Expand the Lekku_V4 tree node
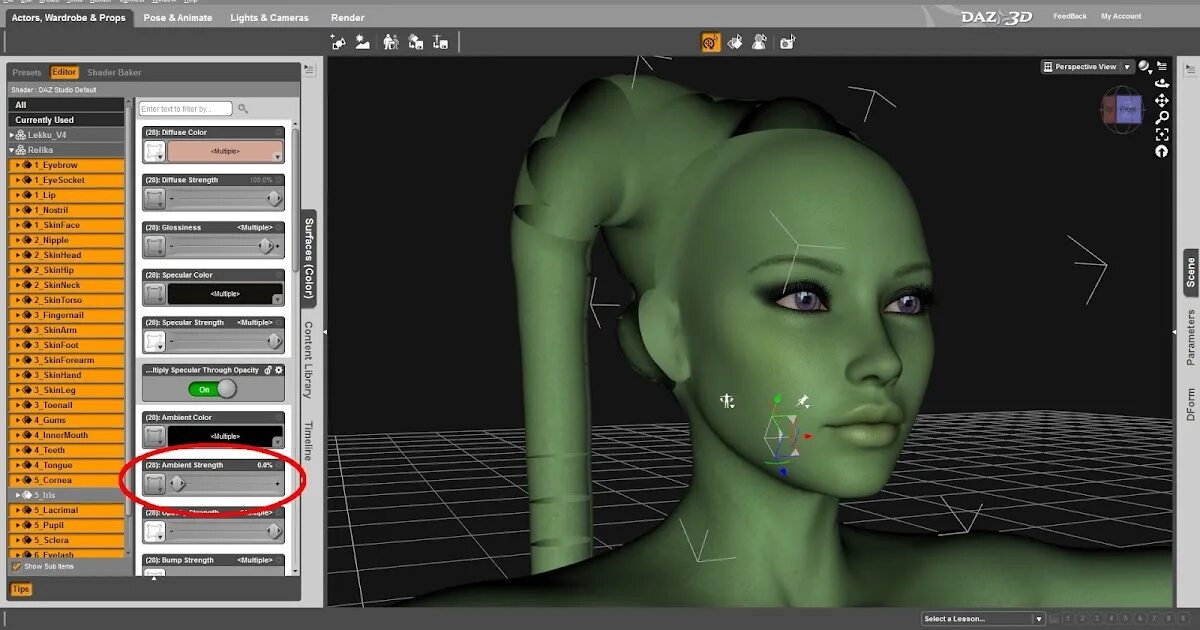 13,135
